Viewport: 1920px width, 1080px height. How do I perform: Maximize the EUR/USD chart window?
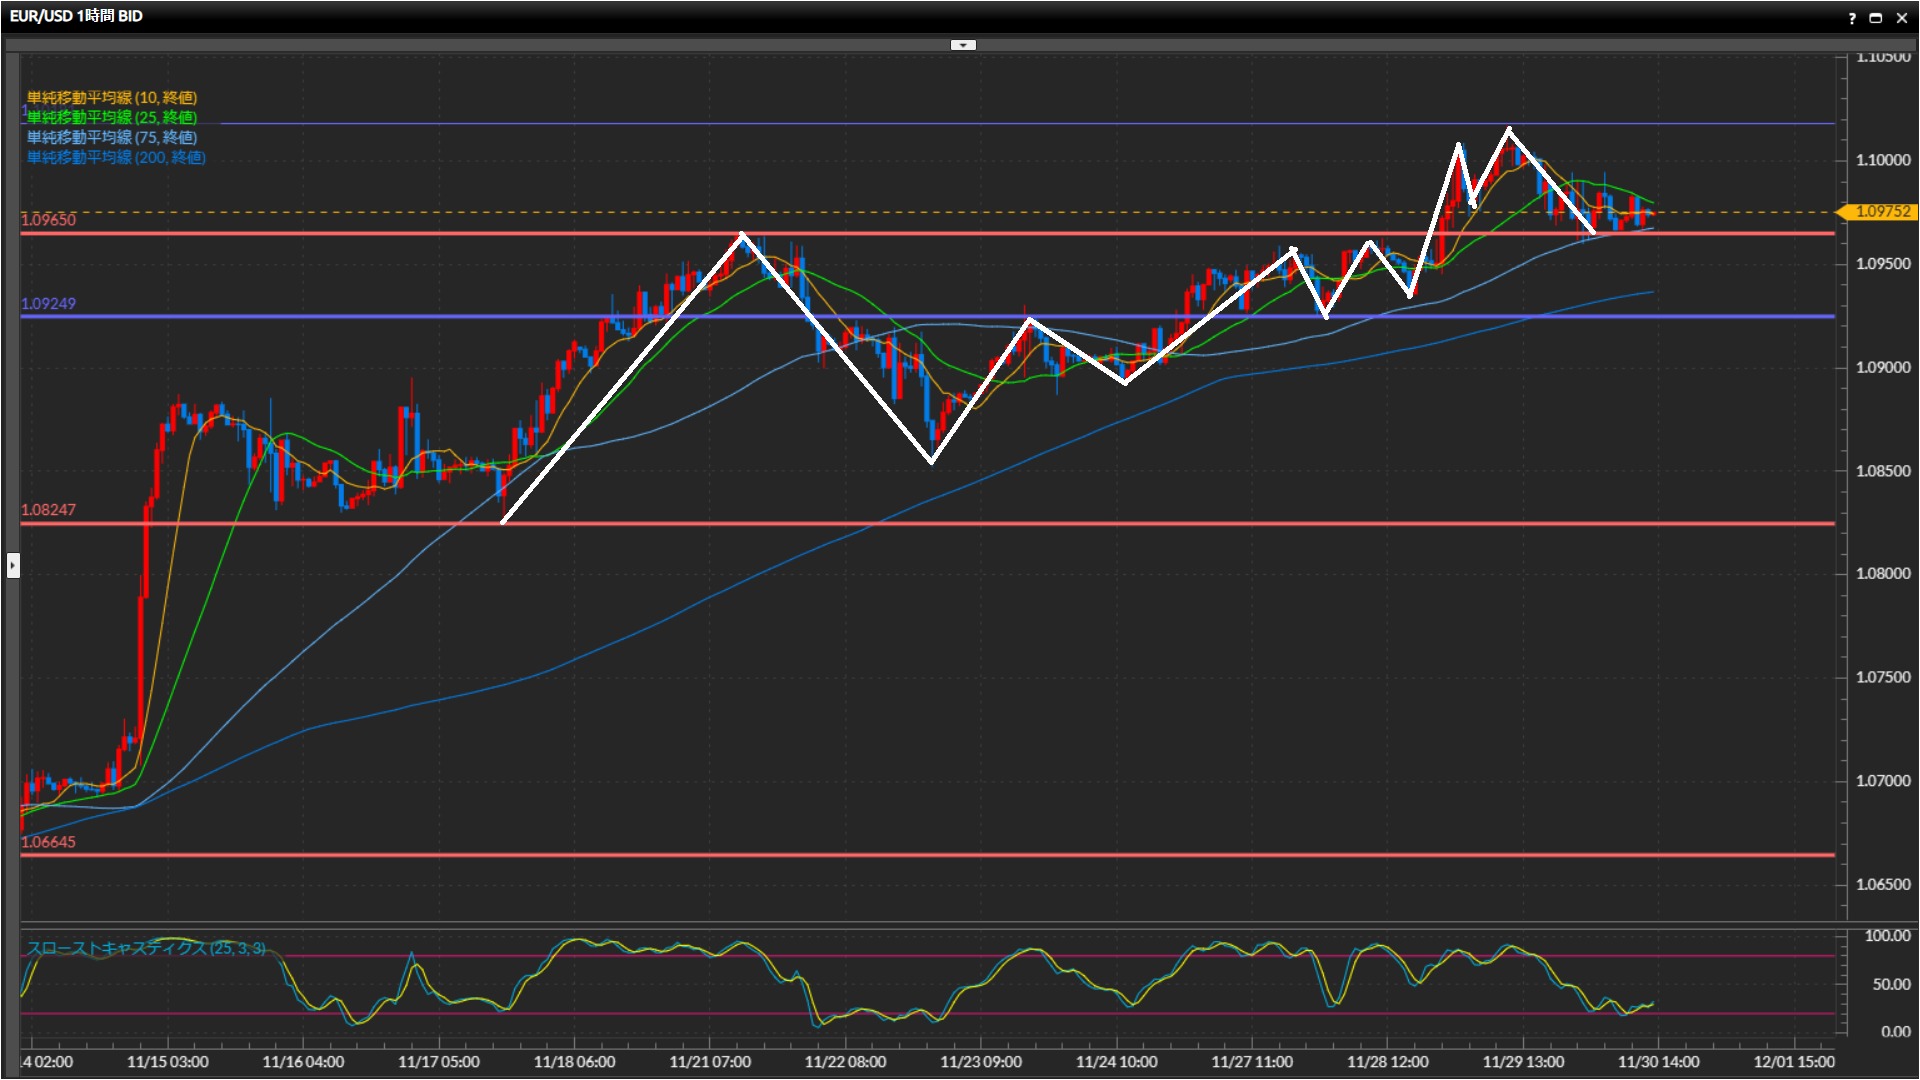click(x=1875, y=18)
